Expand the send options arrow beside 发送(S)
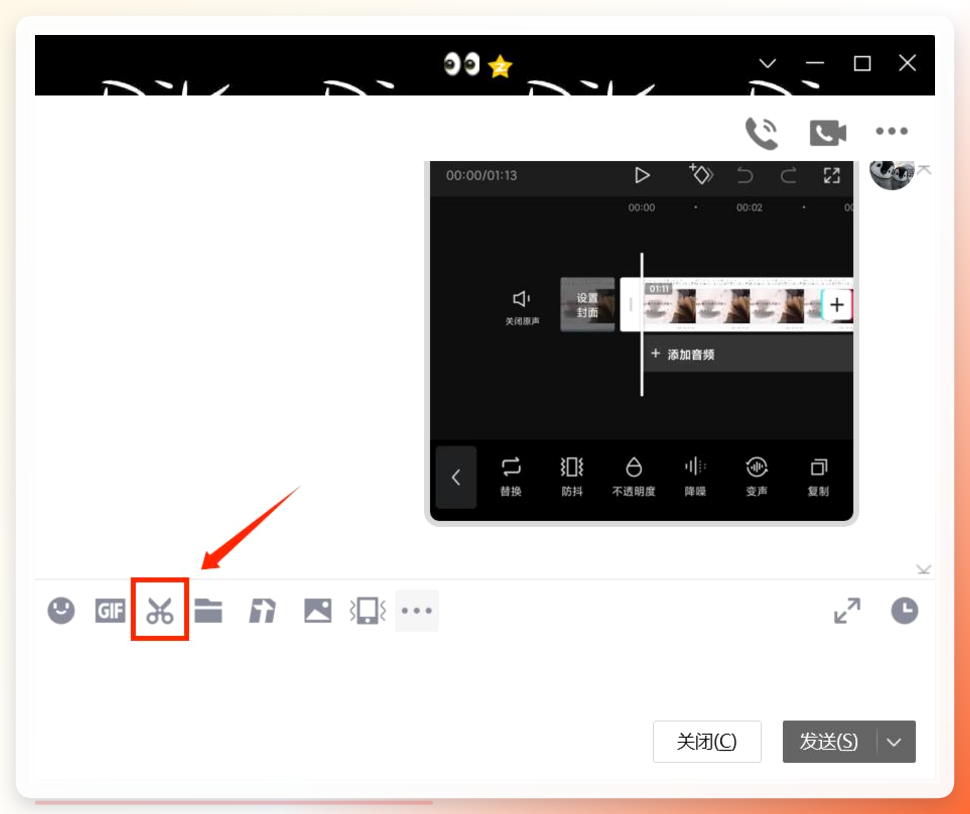 coord(895,742)
